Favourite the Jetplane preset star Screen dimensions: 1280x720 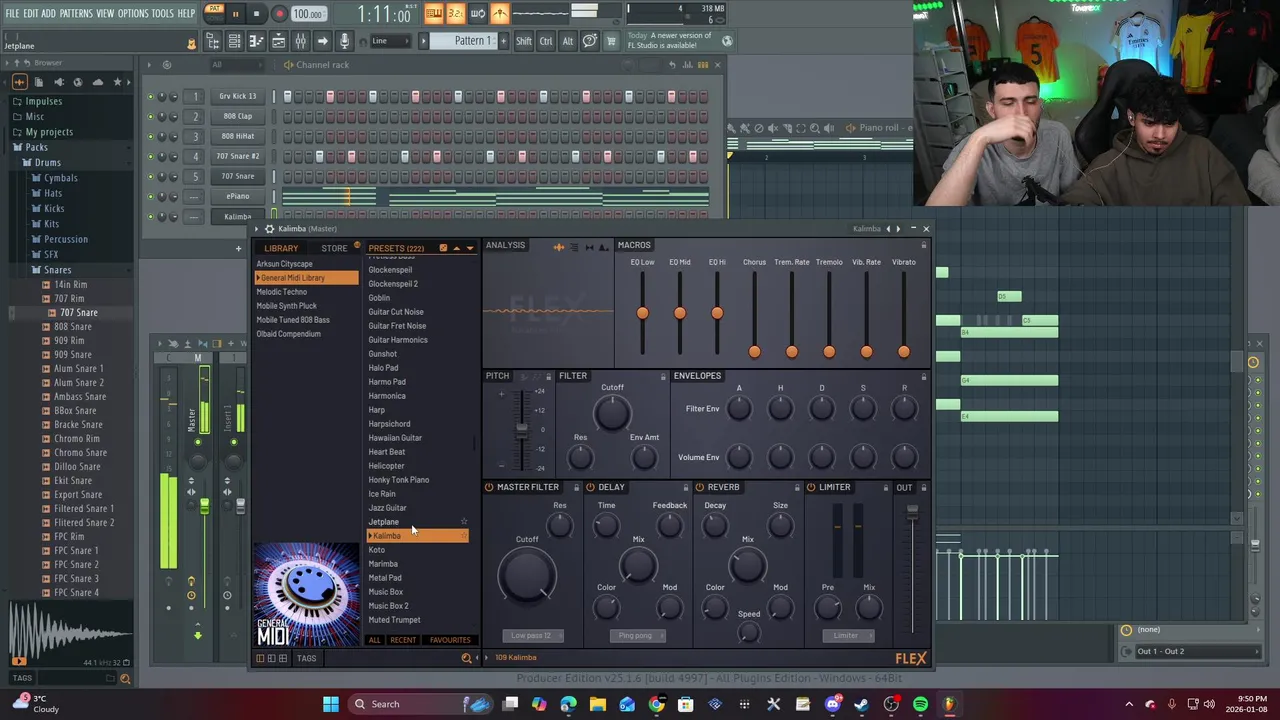coord(464,522)
